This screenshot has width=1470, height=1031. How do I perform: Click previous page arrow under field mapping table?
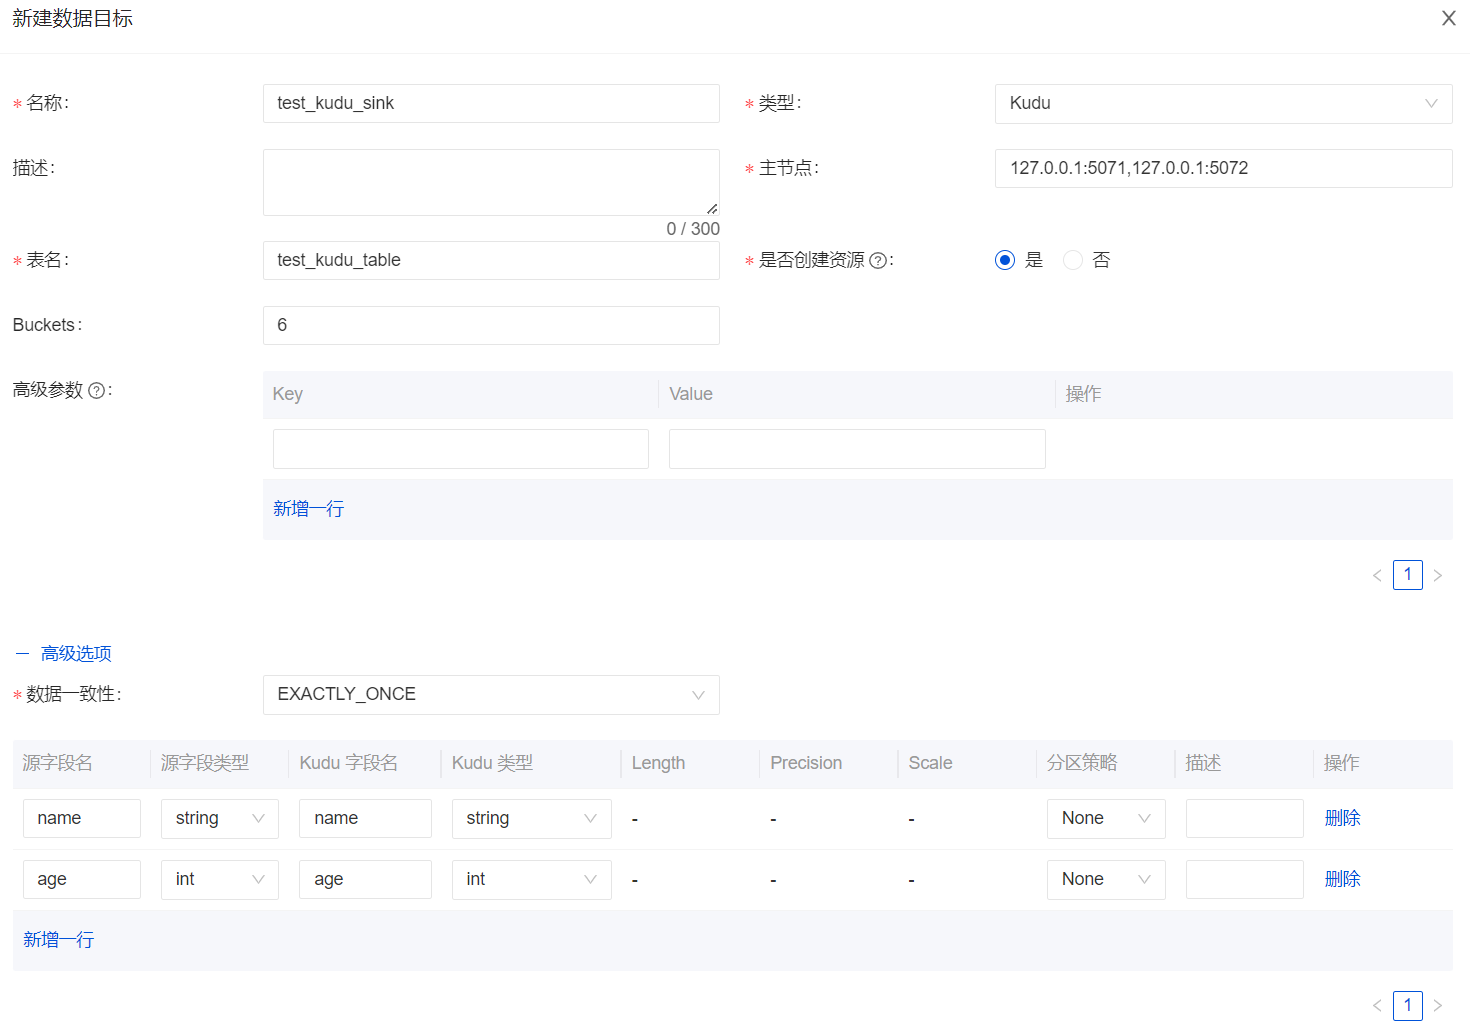click(1377, 1006)
